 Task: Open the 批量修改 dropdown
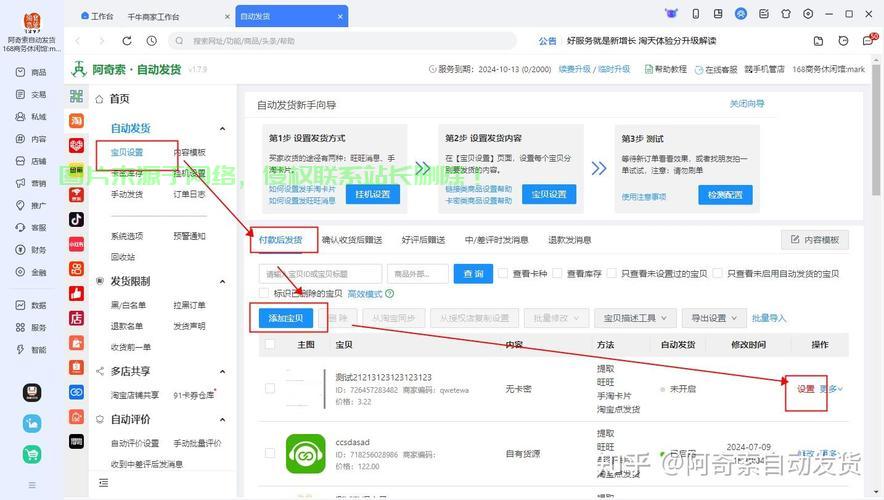[x=556, y=318]
